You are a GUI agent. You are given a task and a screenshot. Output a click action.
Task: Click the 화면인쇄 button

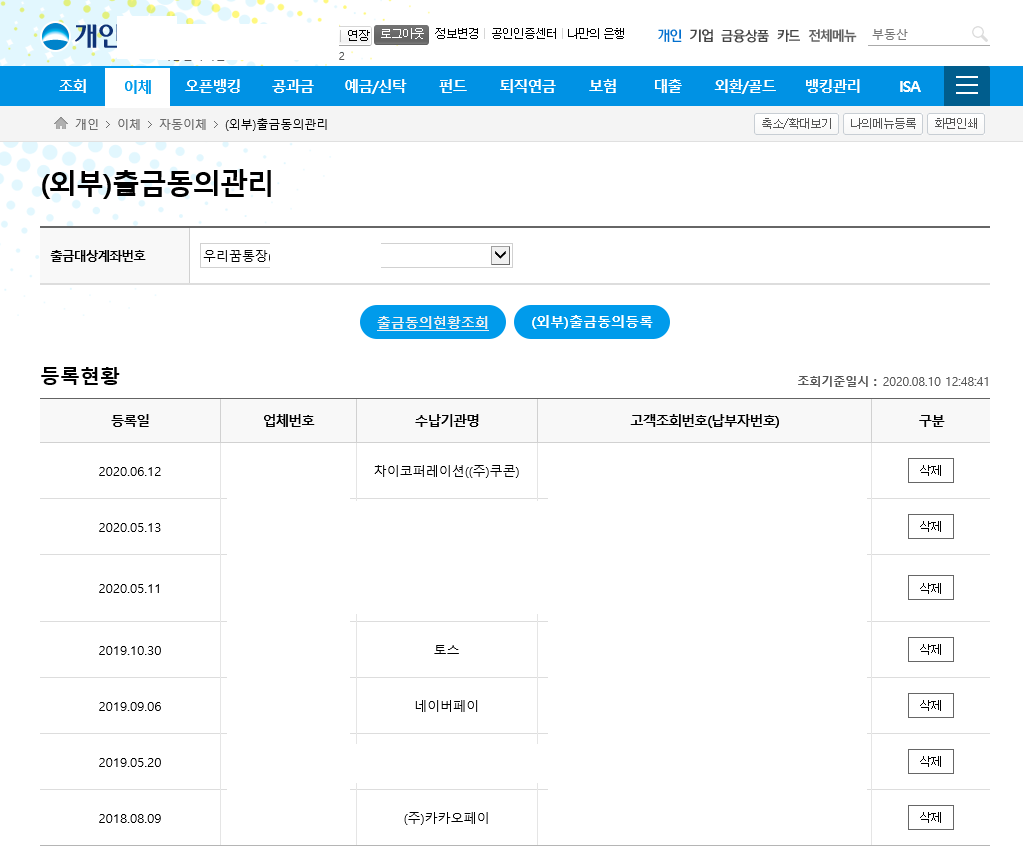tap(955, 124)
